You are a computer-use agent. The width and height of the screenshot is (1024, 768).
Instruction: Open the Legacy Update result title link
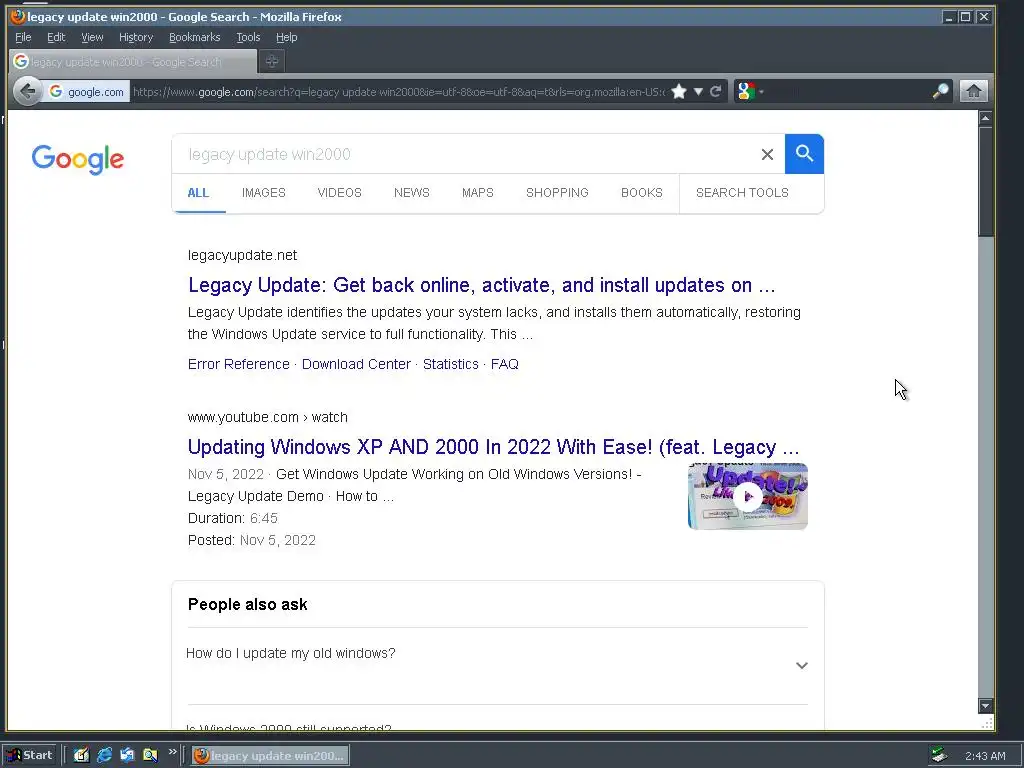point(481,285)
